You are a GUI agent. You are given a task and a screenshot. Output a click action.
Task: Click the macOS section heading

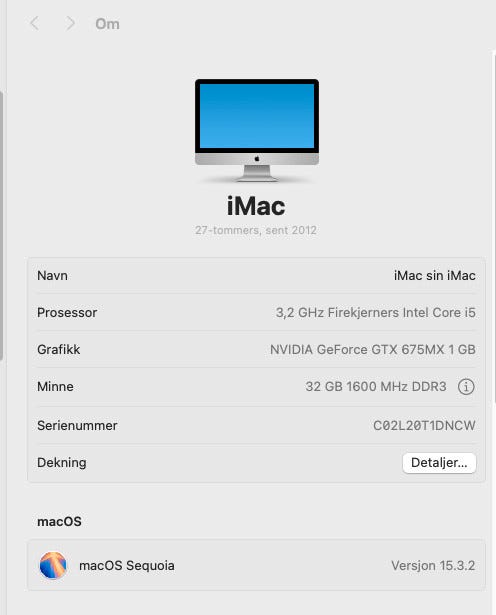pos(59,522)
